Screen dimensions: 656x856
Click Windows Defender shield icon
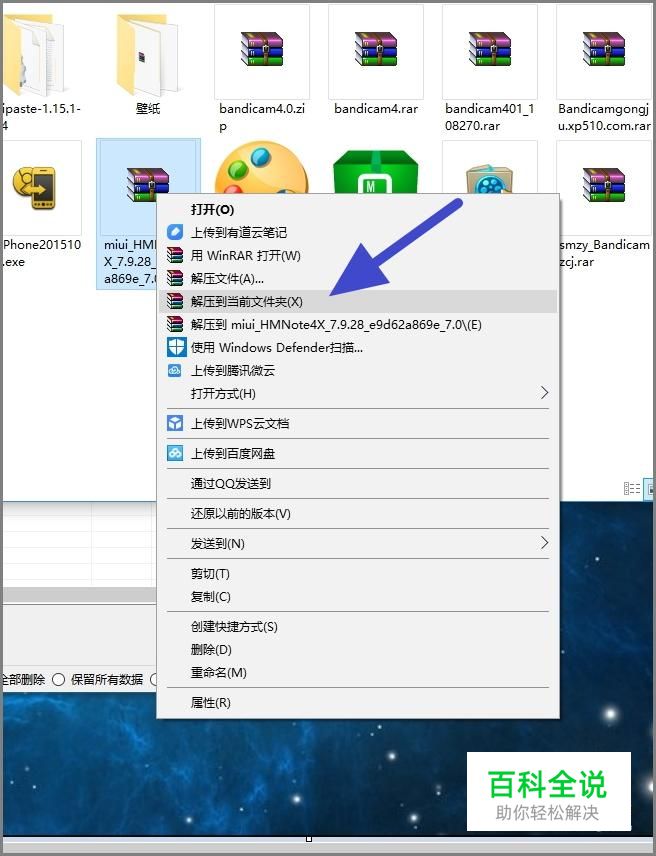click(x=176, y=347)
